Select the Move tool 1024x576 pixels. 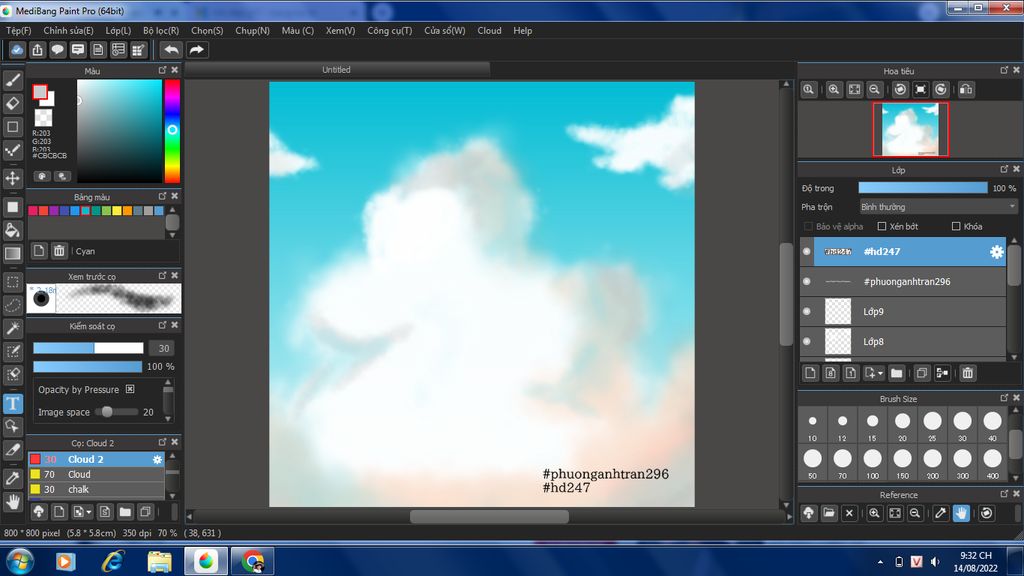point(13,178)
